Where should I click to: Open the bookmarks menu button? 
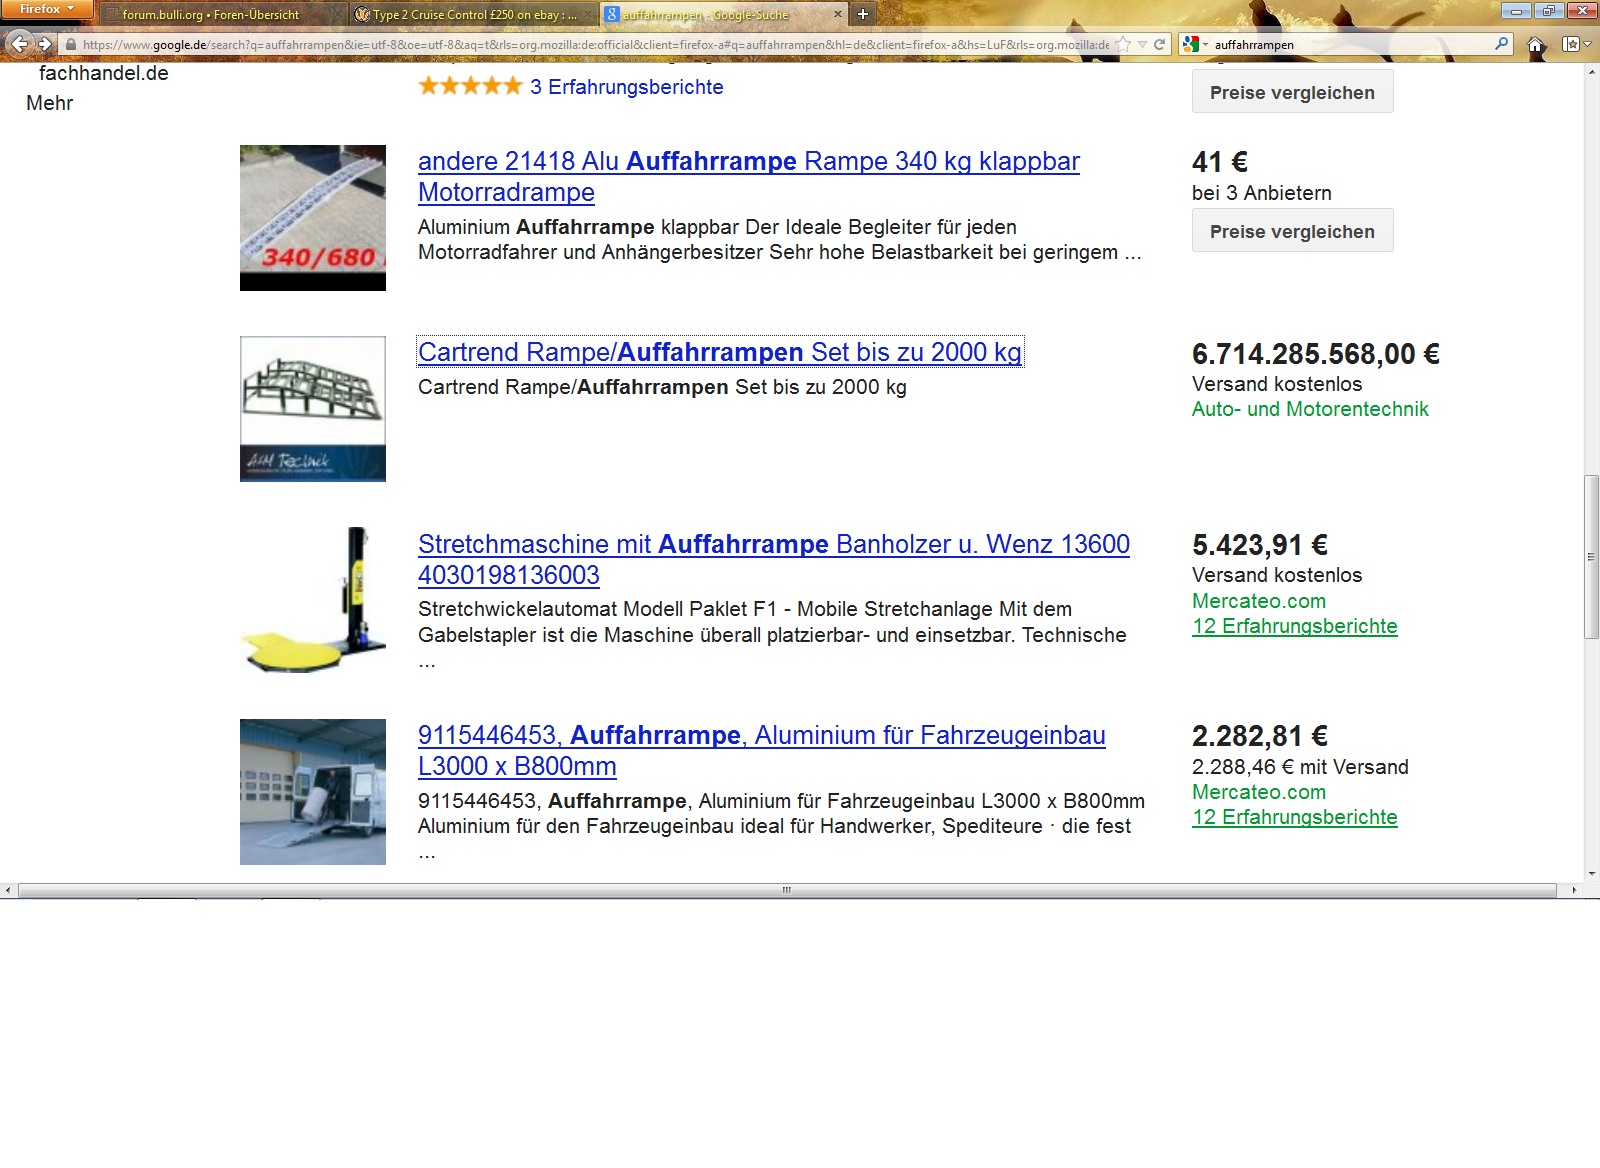tap(1575, 45)
